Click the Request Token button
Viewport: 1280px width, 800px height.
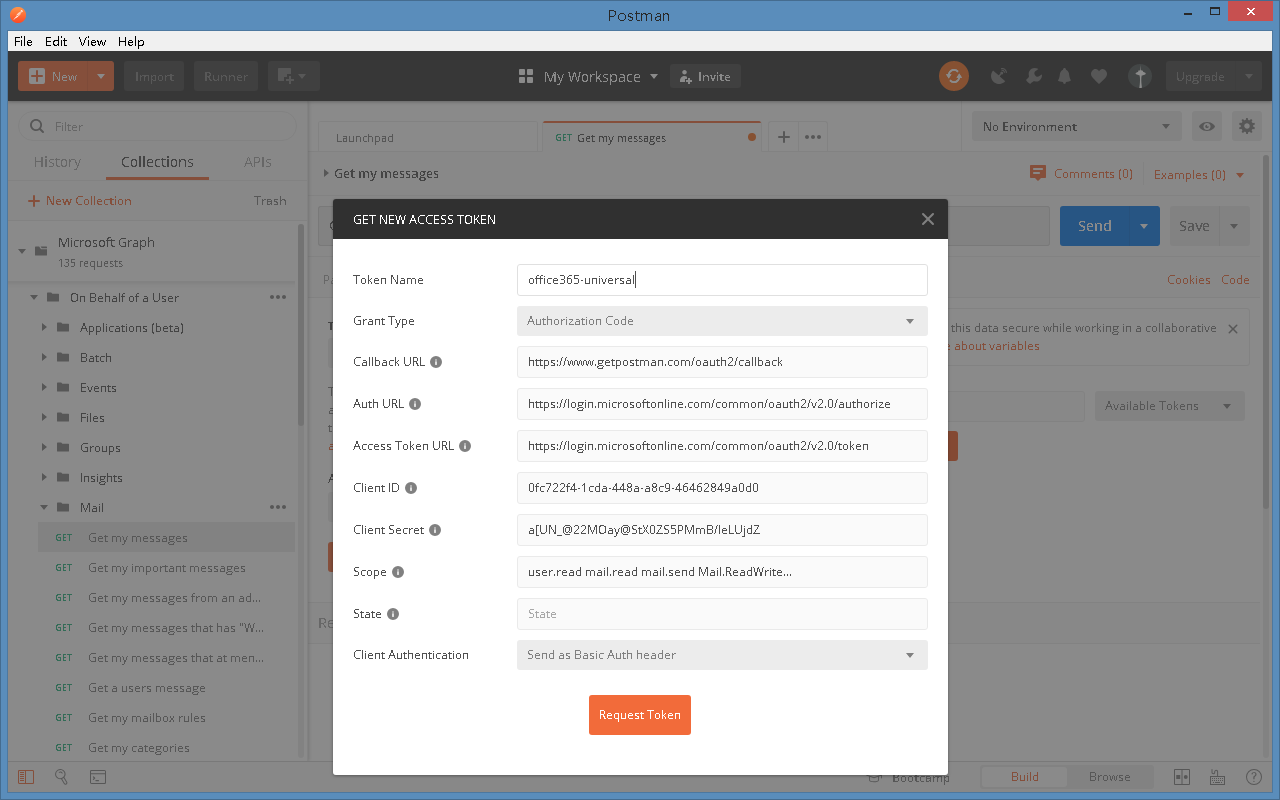[640, 715]
